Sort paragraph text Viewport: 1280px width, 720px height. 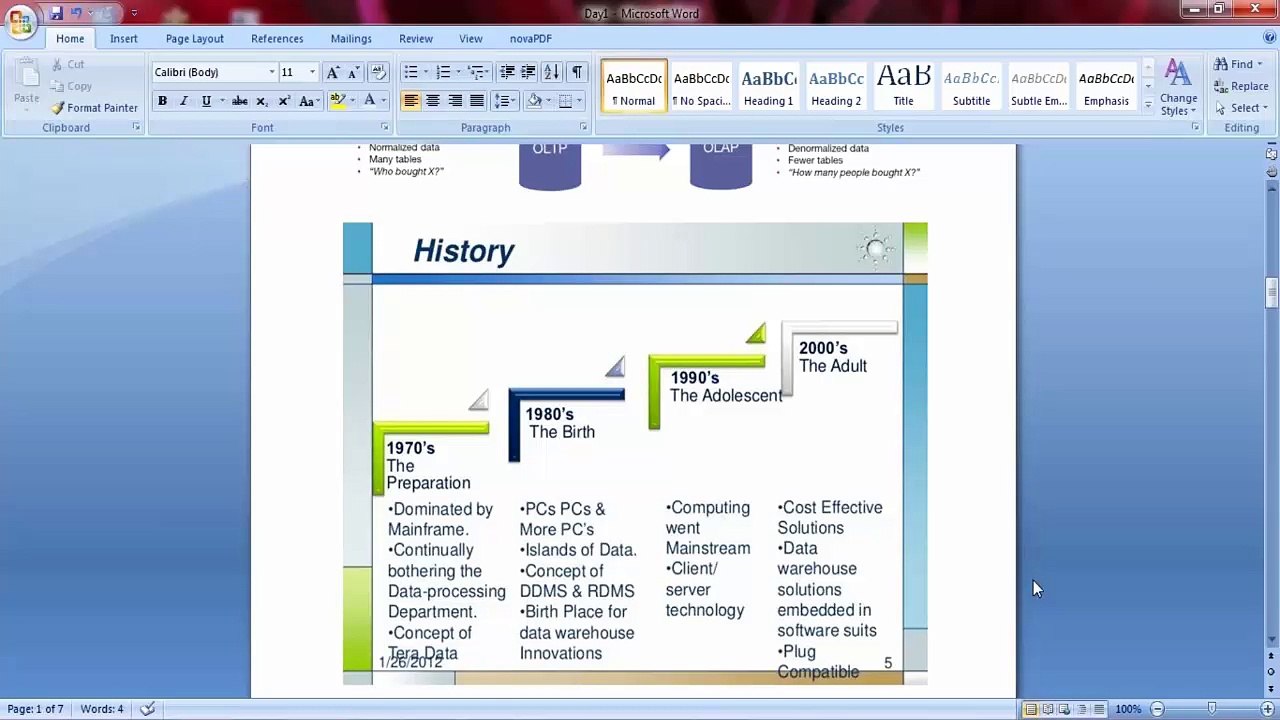553,72
